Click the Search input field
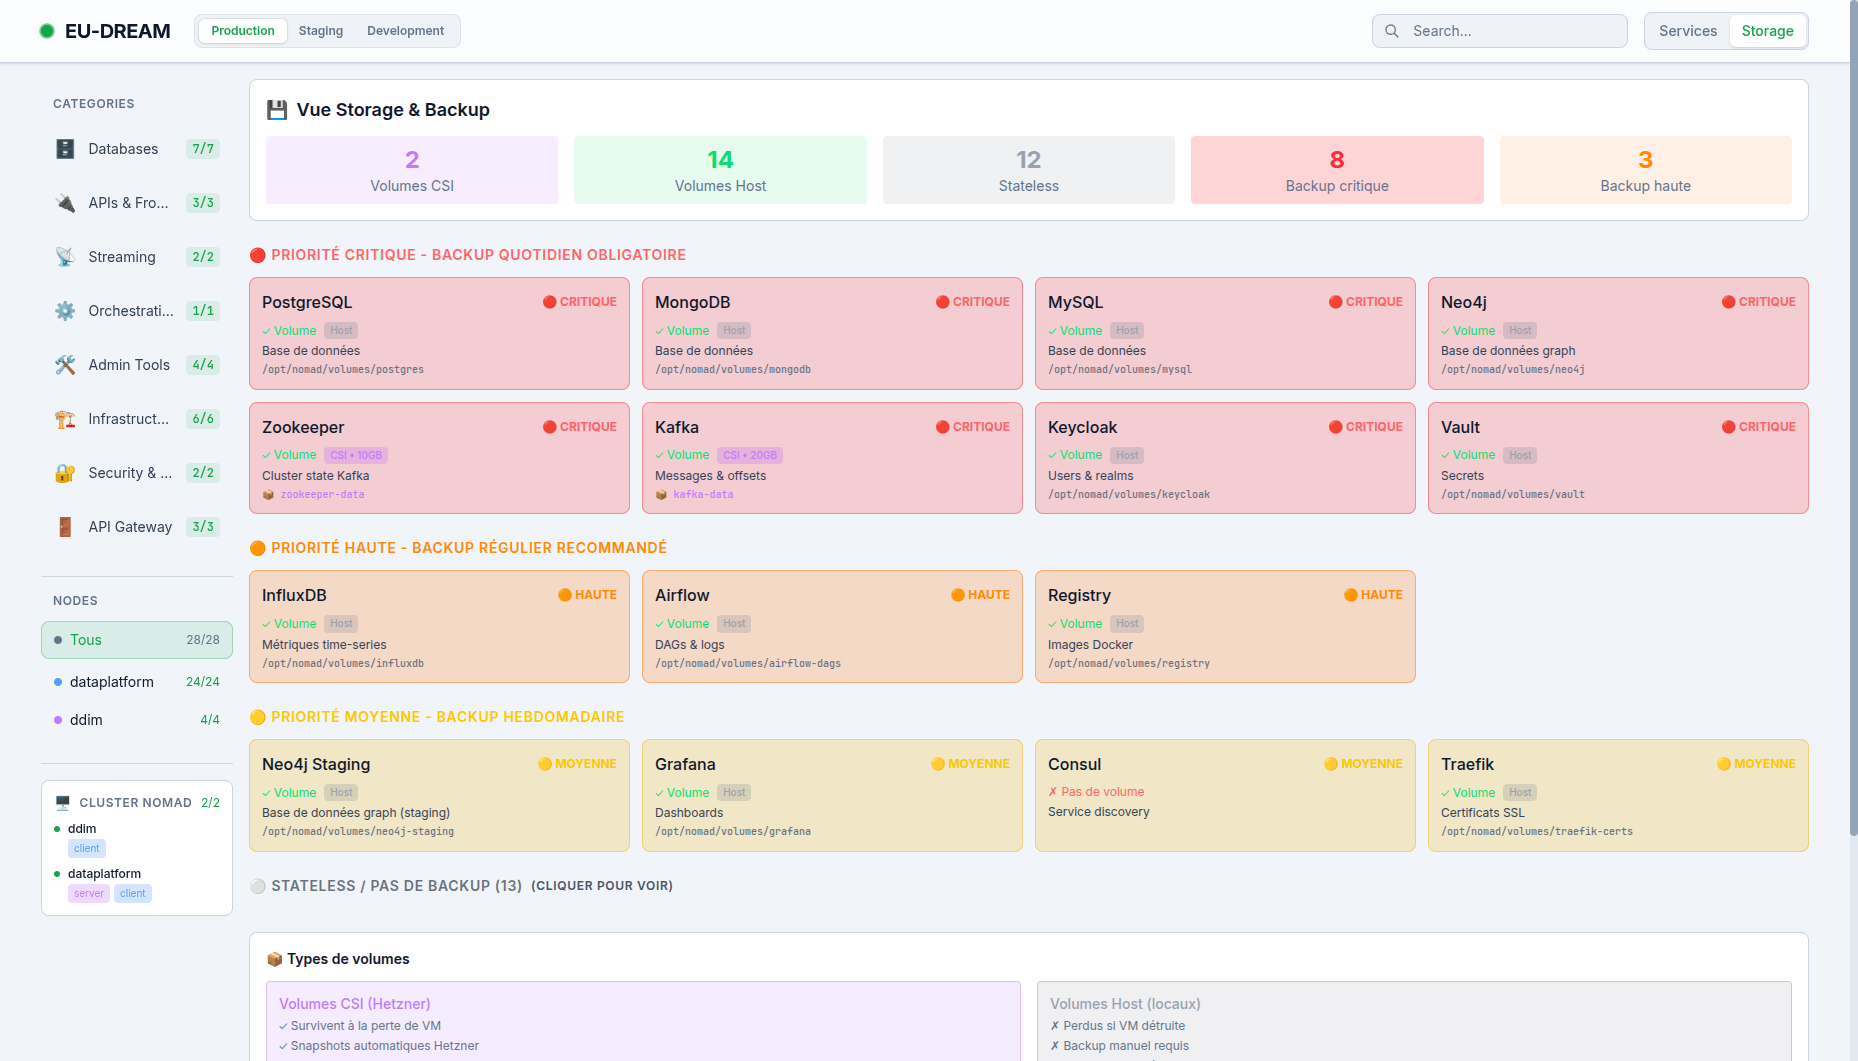Image resolution: width=1858 pixels, height=1061 pixels. click(x=1510, y=31)
